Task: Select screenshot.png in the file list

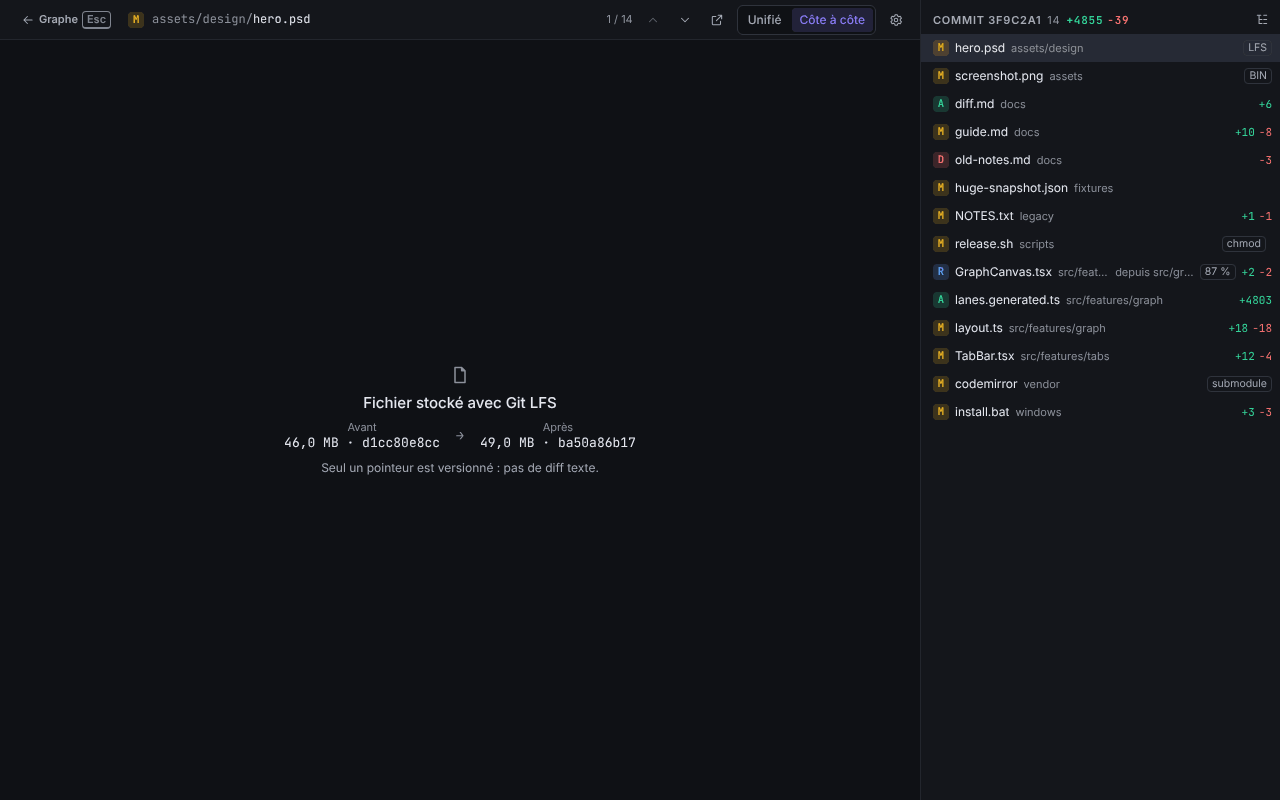Action: click(x=1100, y=76)
